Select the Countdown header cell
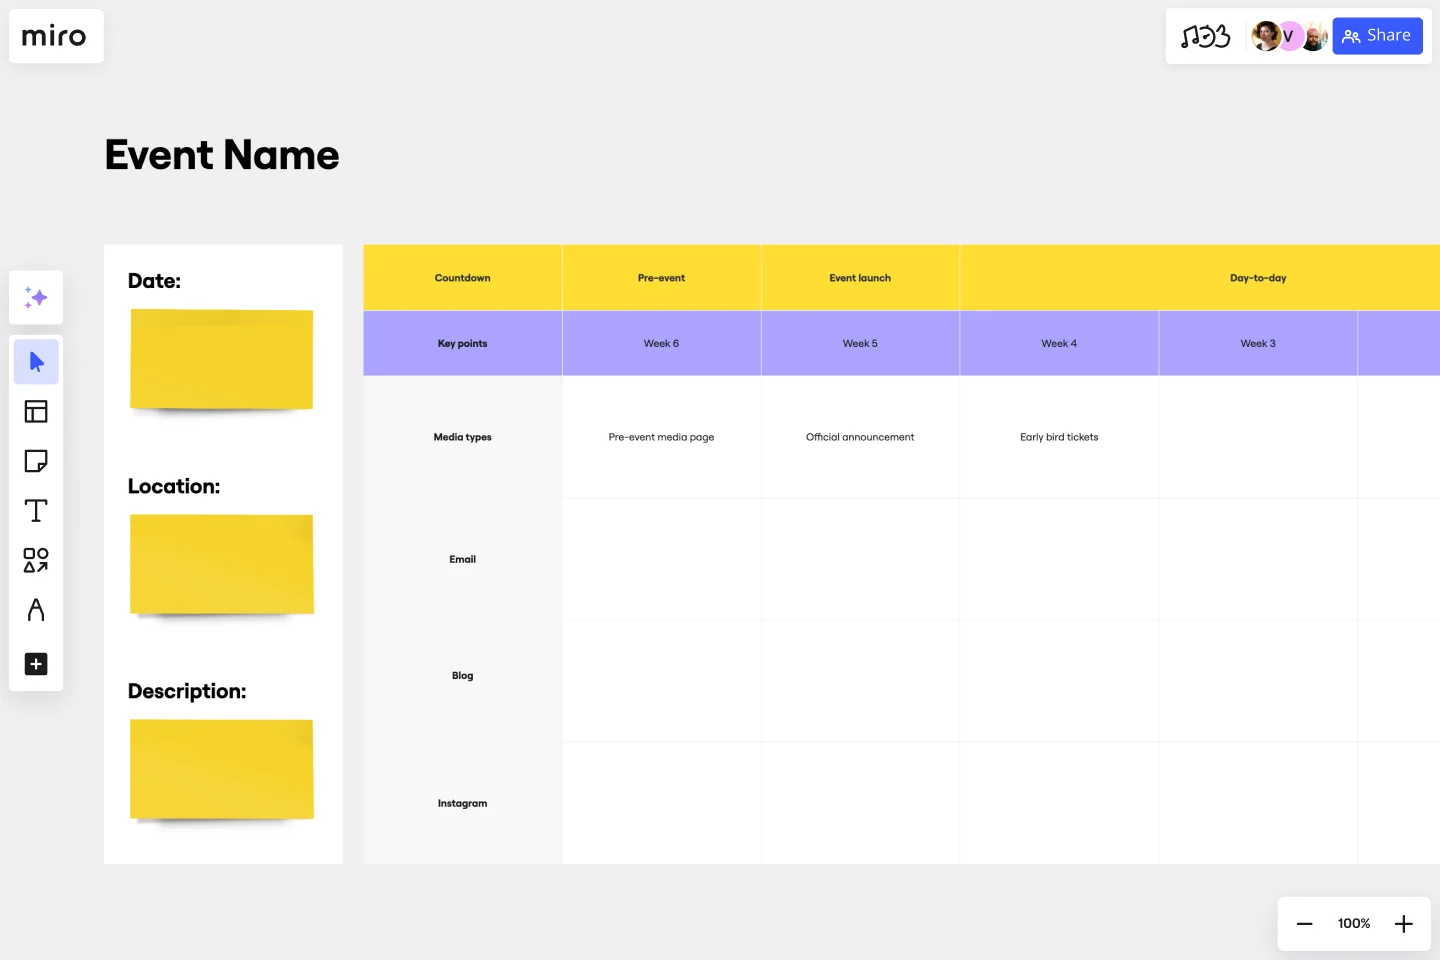Screen dimensions: 1440x960 [x=463, y=278]
